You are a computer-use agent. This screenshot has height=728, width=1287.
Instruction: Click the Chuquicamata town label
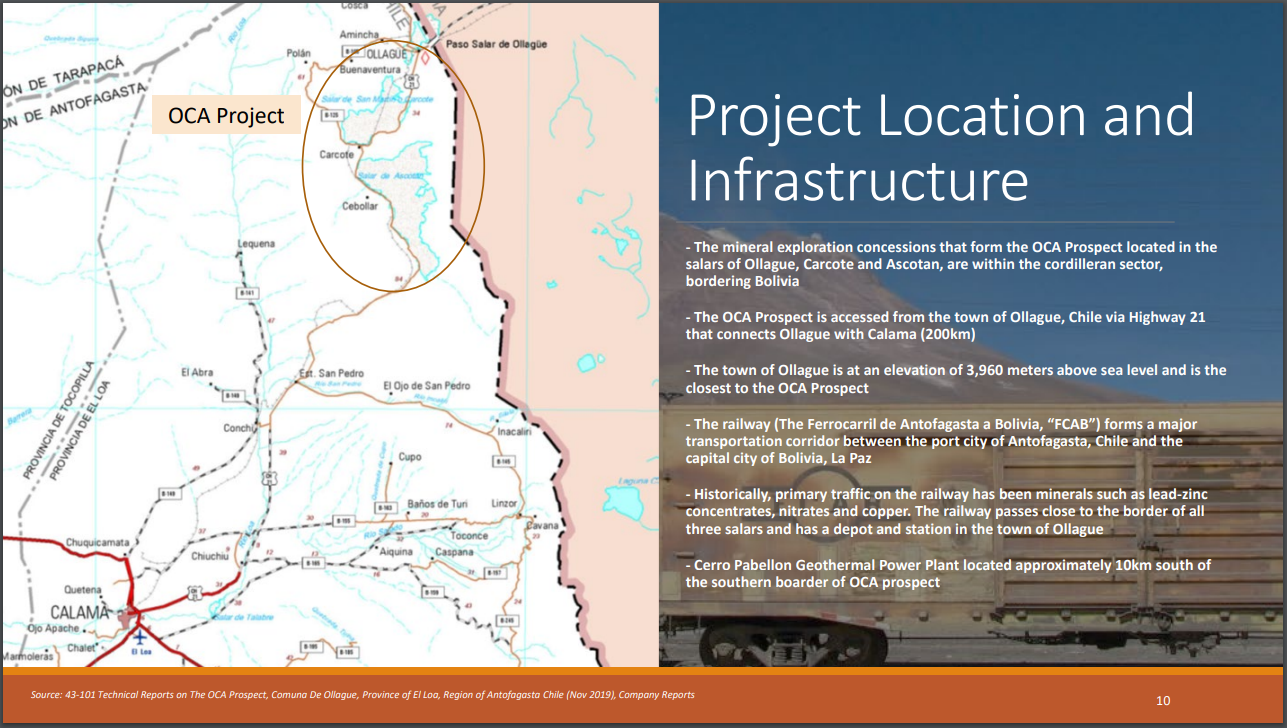click(x=97, y=543)
